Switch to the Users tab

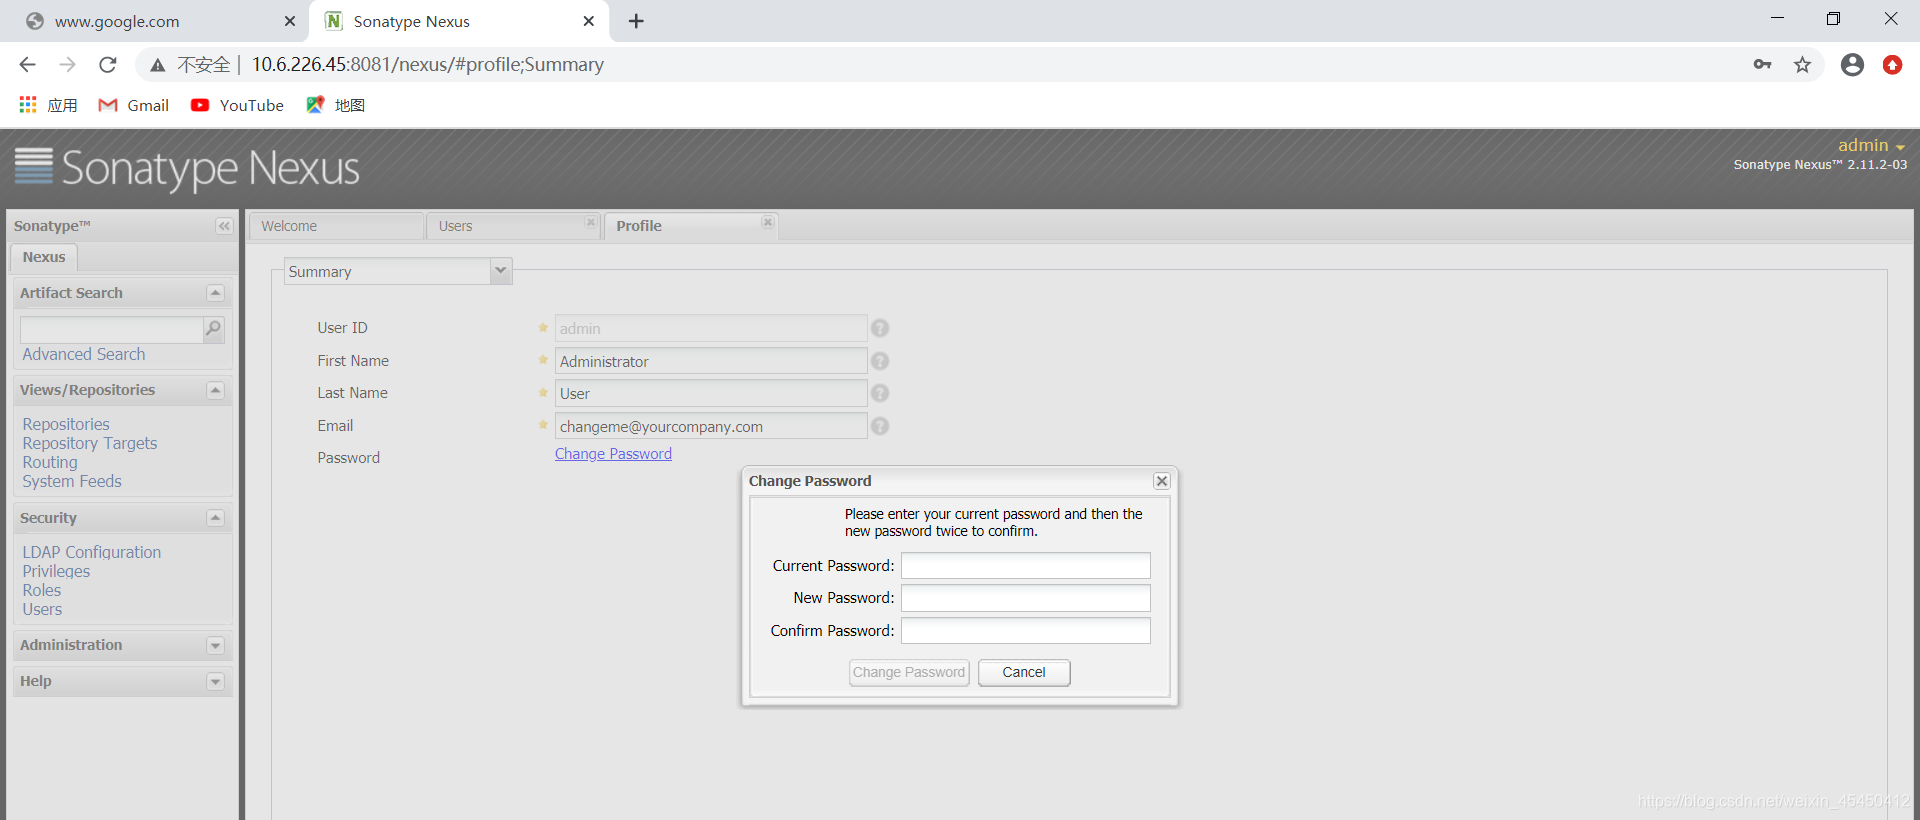click(x=512, y=226)
